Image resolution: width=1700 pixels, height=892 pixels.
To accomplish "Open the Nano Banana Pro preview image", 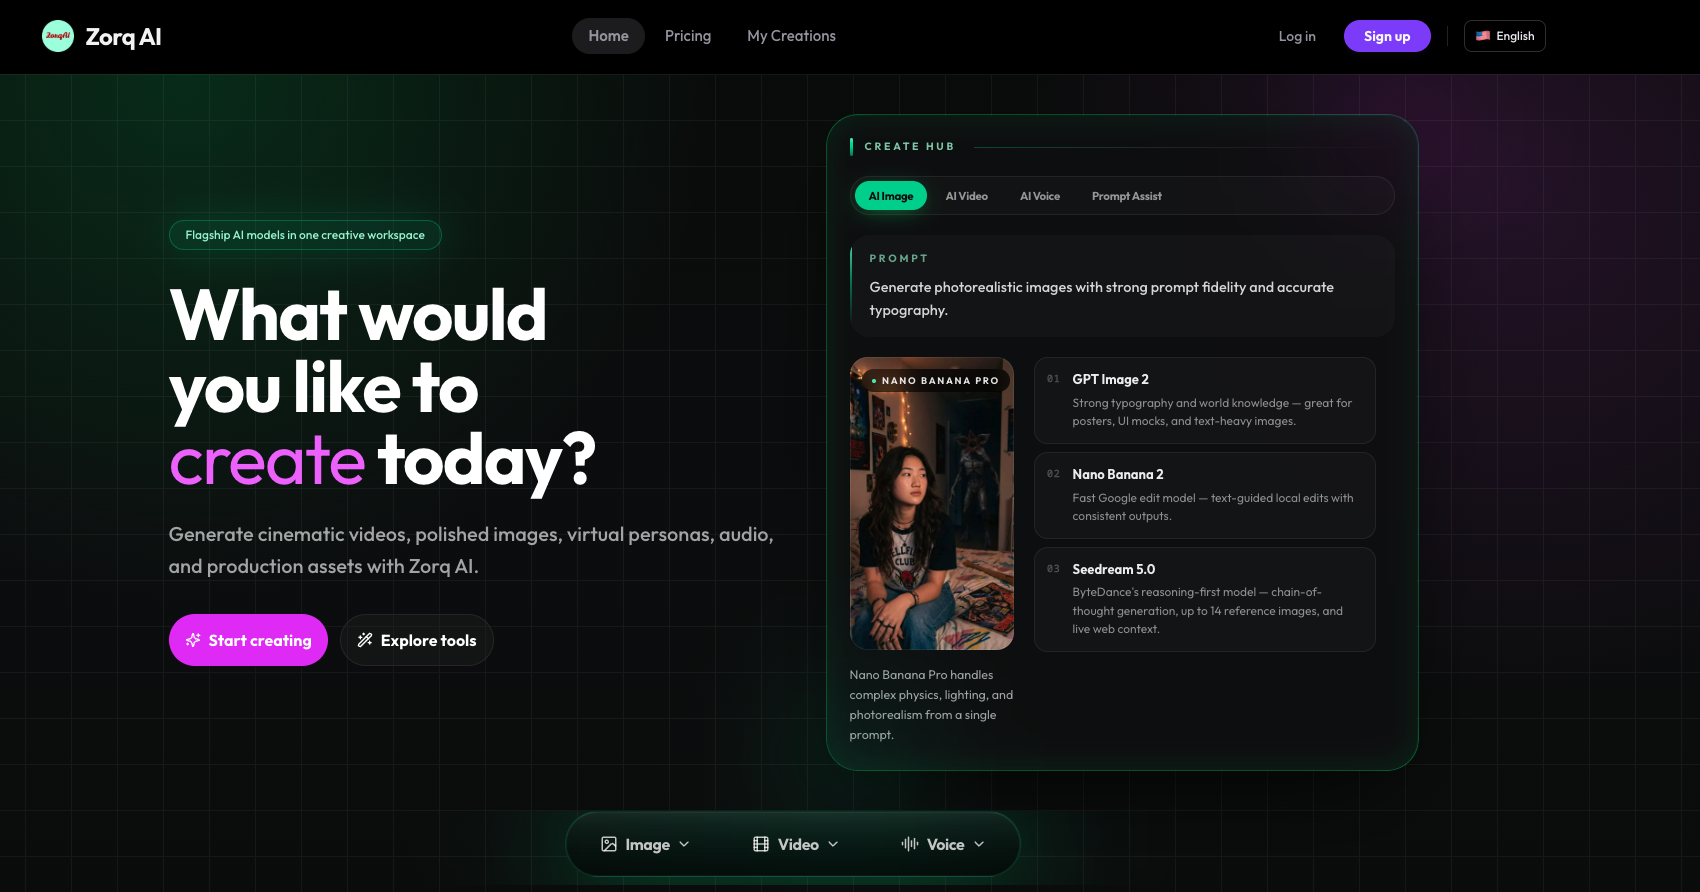I will 931,503.
